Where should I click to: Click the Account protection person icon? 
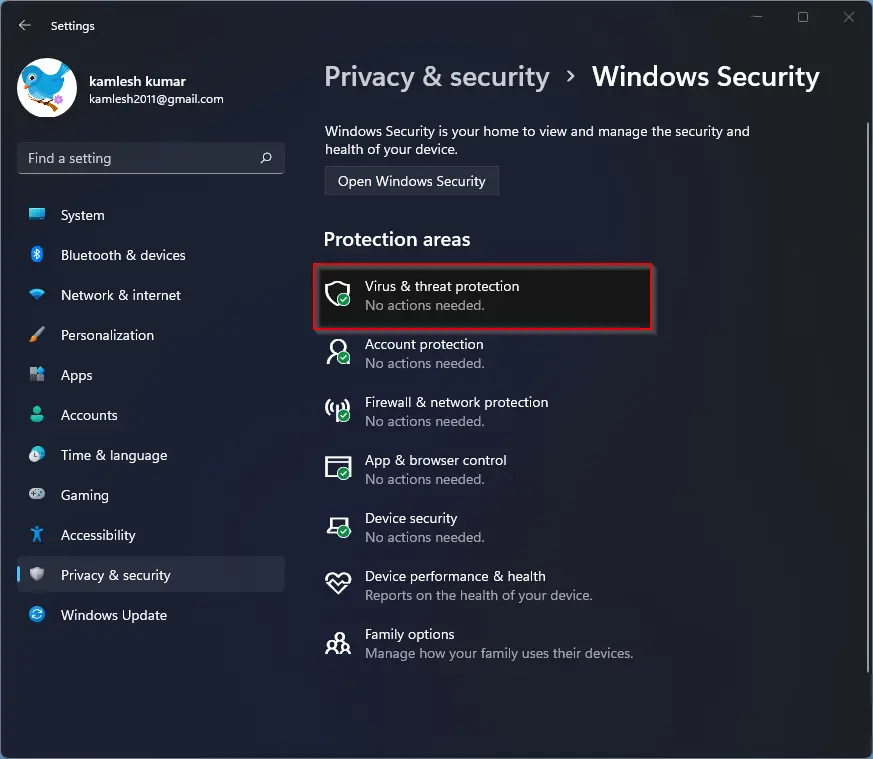[x=337, y=351]
